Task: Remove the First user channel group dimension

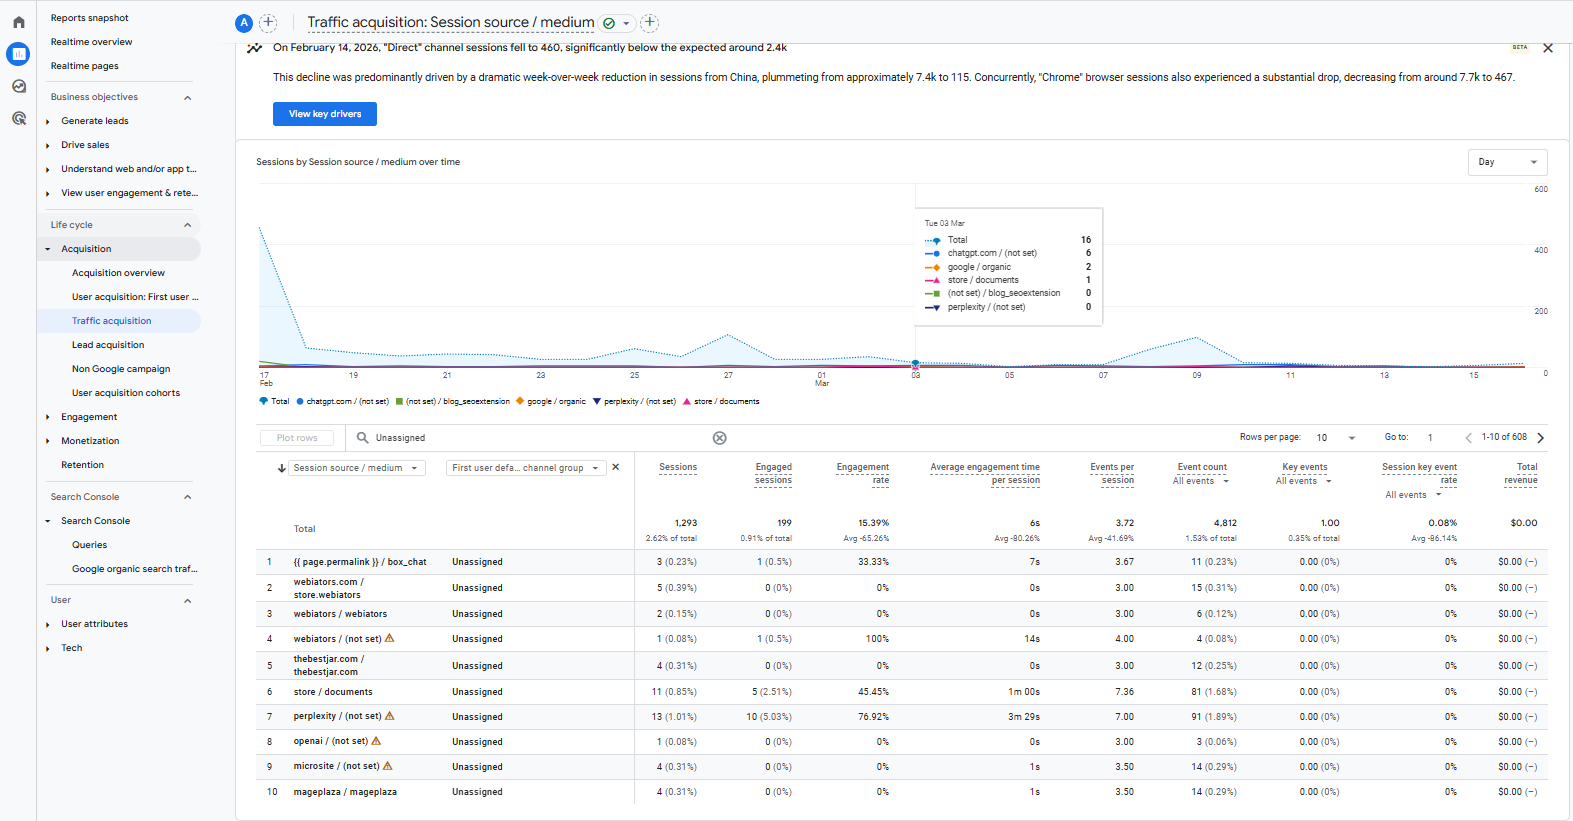Action: (616, 467)
